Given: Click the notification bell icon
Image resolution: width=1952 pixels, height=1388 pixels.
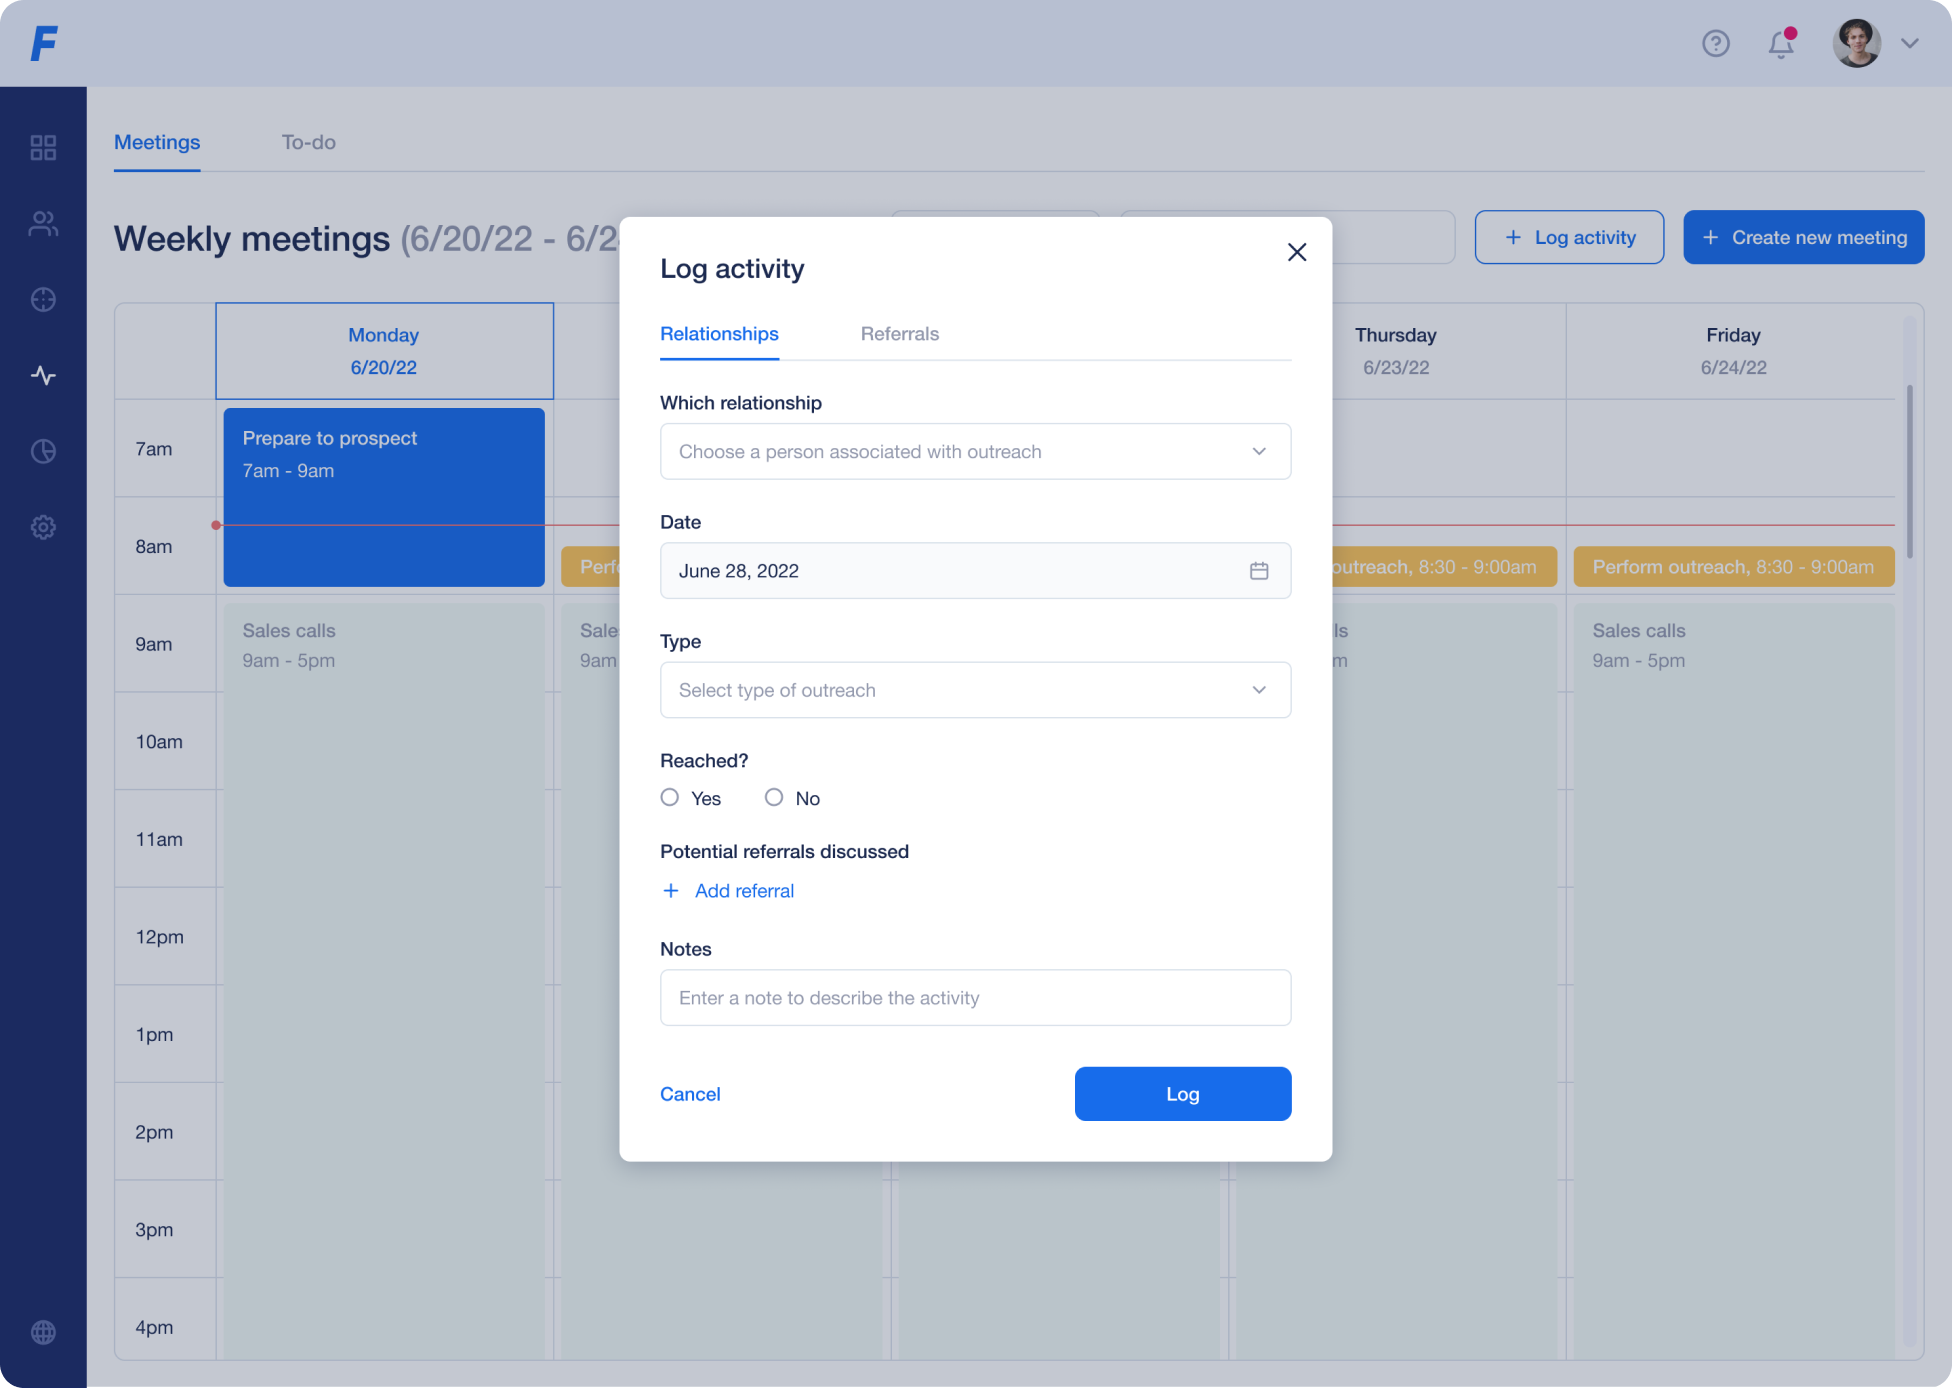Looking at the screenshot, I should pos(1781,44).
